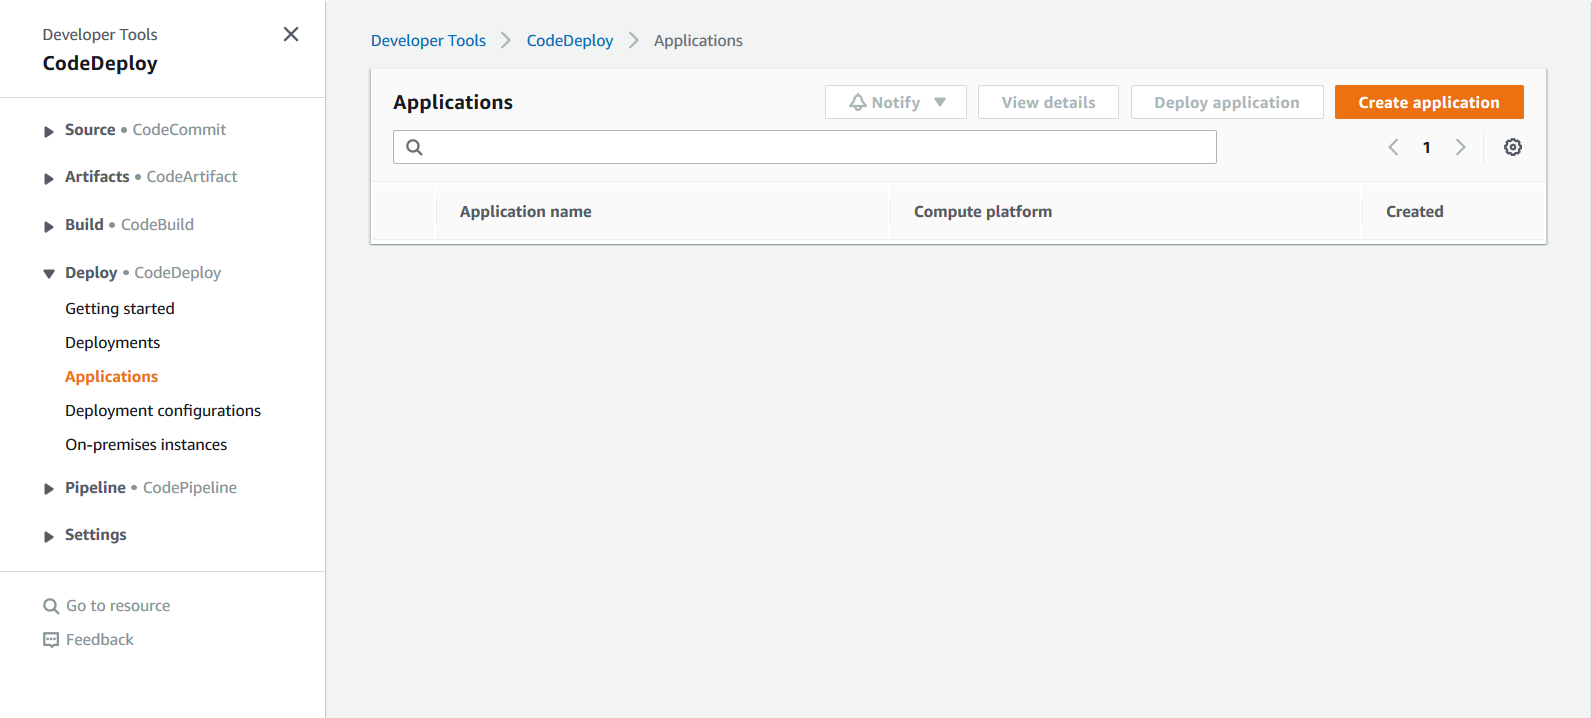1592x718 pixels.
Task: Open table preferences gear icon
Action: (1513, 147)
